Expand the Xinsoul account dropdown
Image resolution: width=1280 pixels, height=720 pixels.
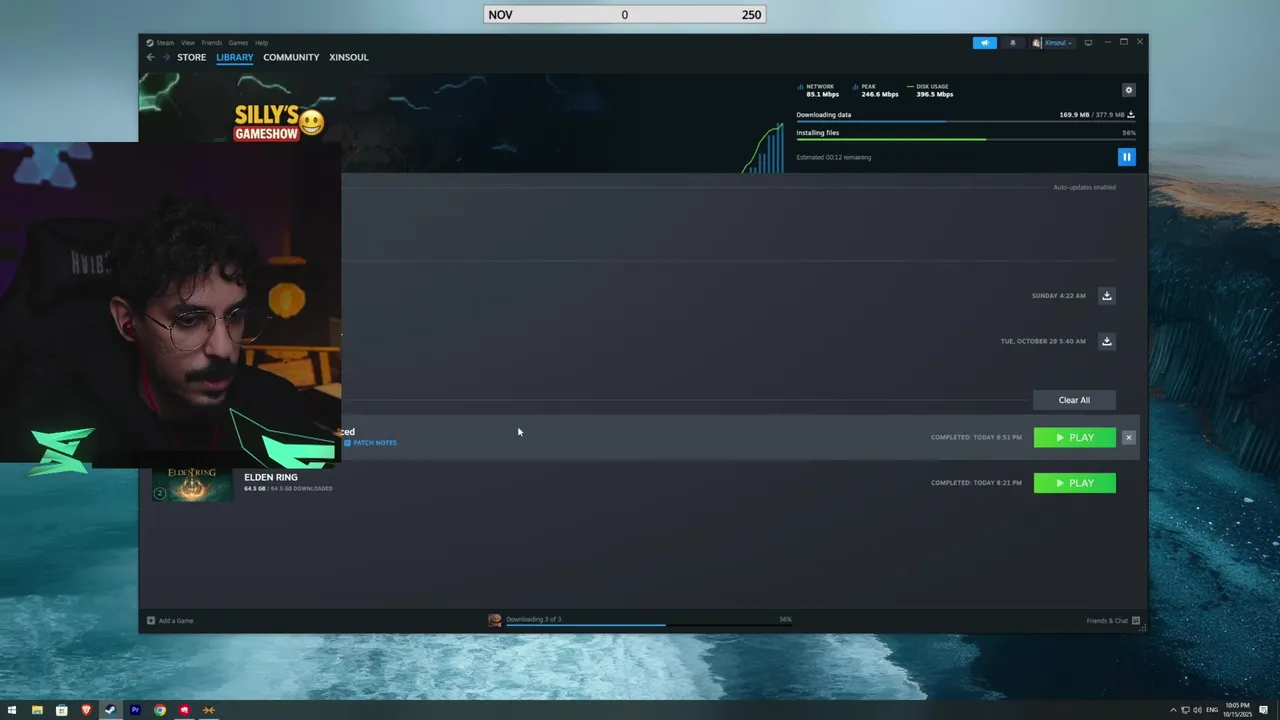pos(1053,43)
